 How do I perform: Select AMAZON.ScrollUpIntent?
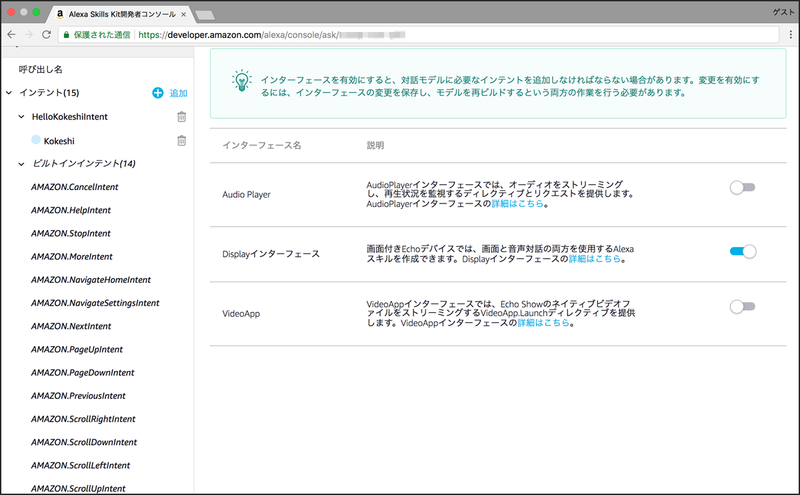(x=78, y=488)
